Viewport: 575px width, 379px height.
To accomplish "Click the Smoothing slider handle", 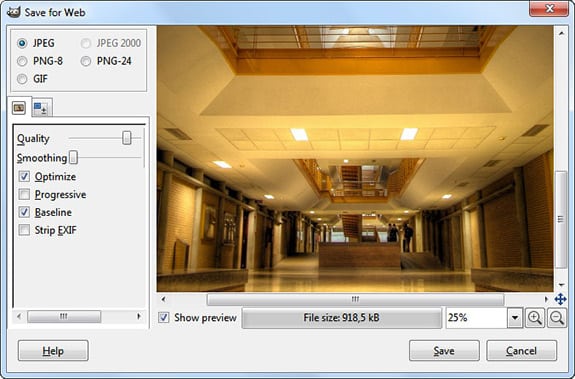I will [73, 157].
